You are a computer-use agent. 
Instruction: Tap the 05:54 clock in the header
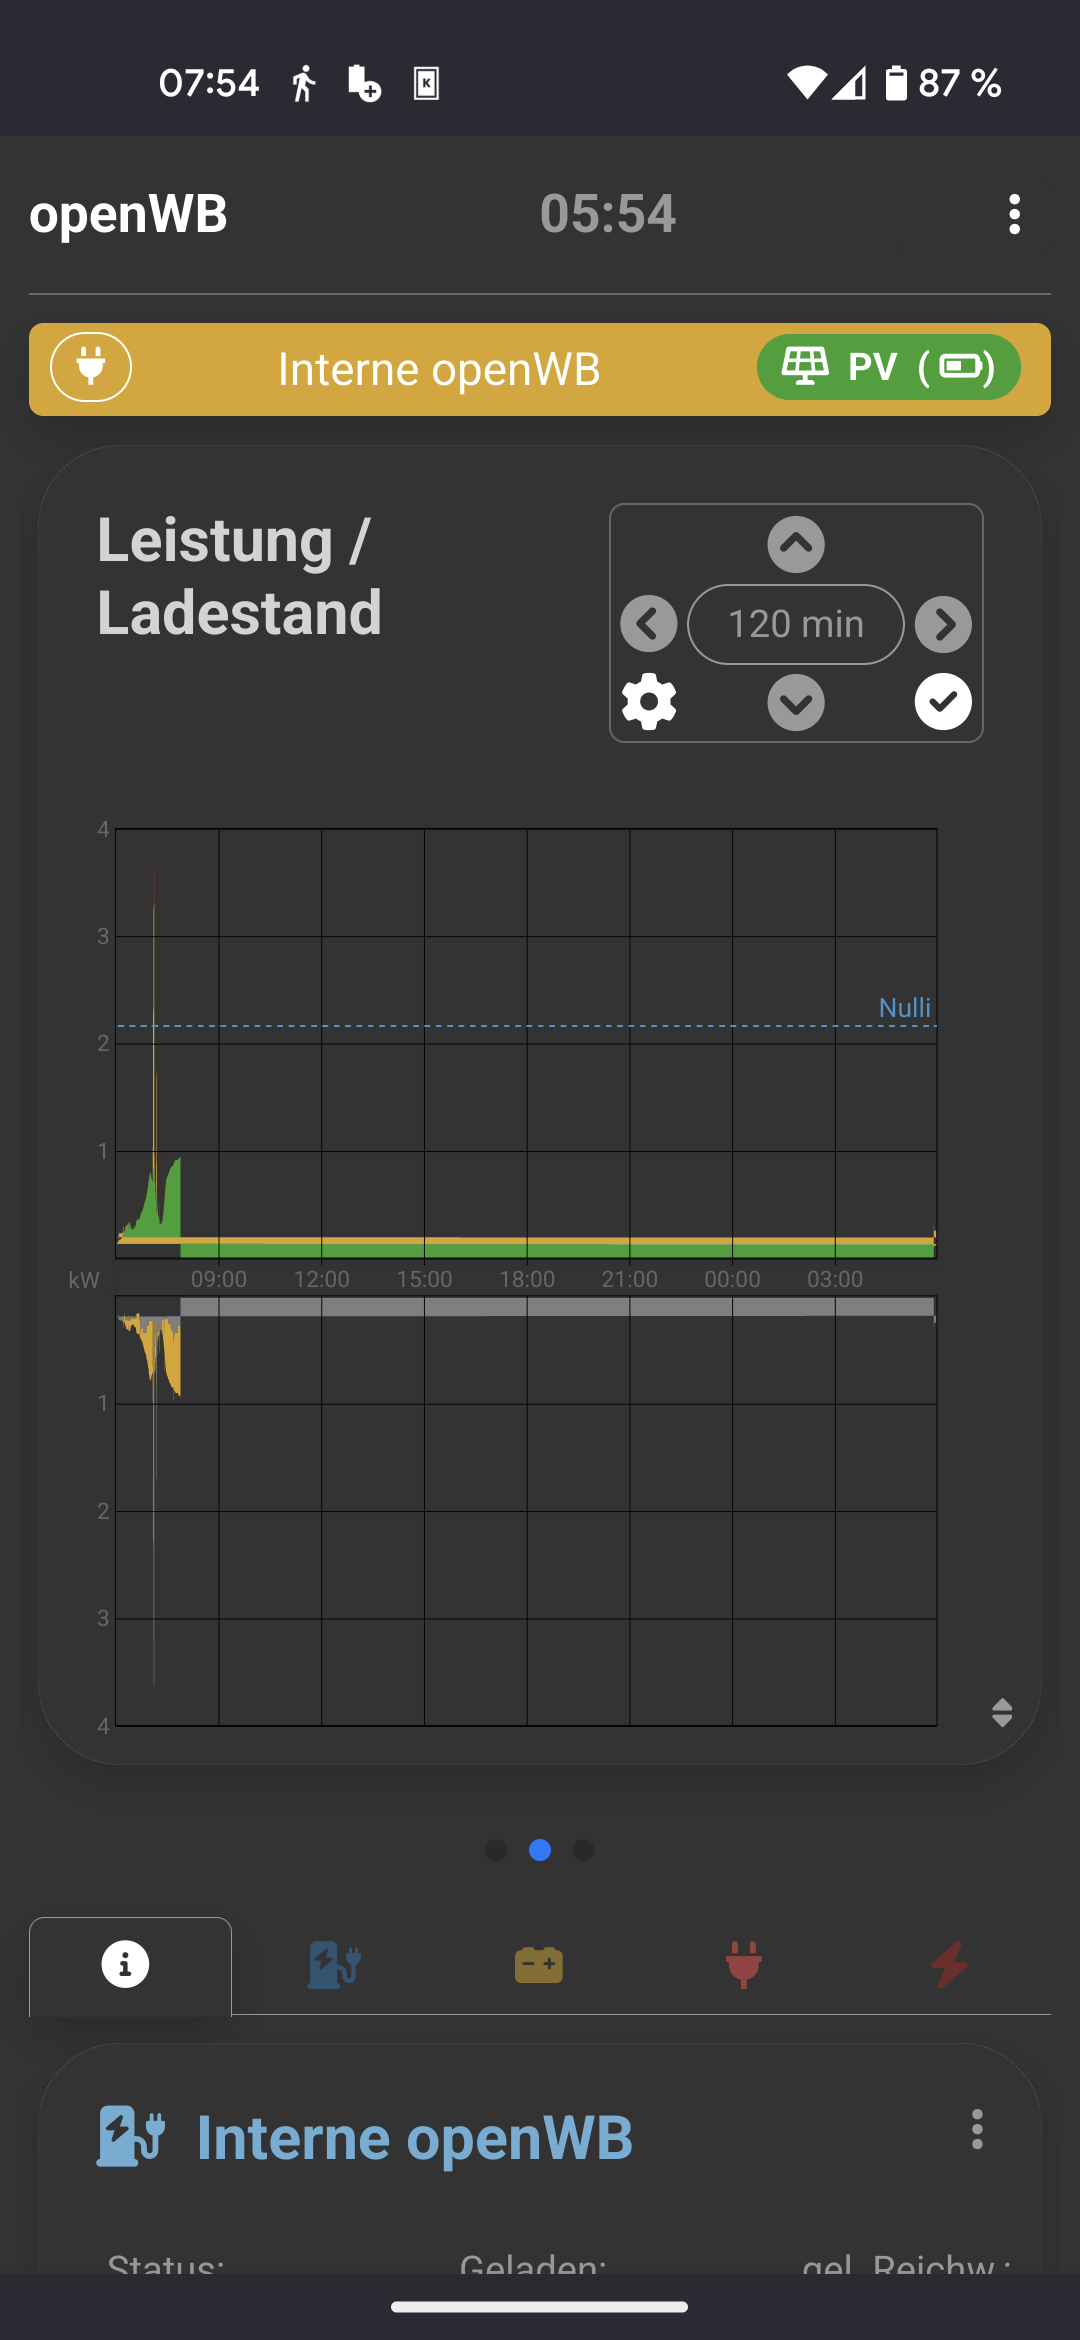tap(608, 214)
